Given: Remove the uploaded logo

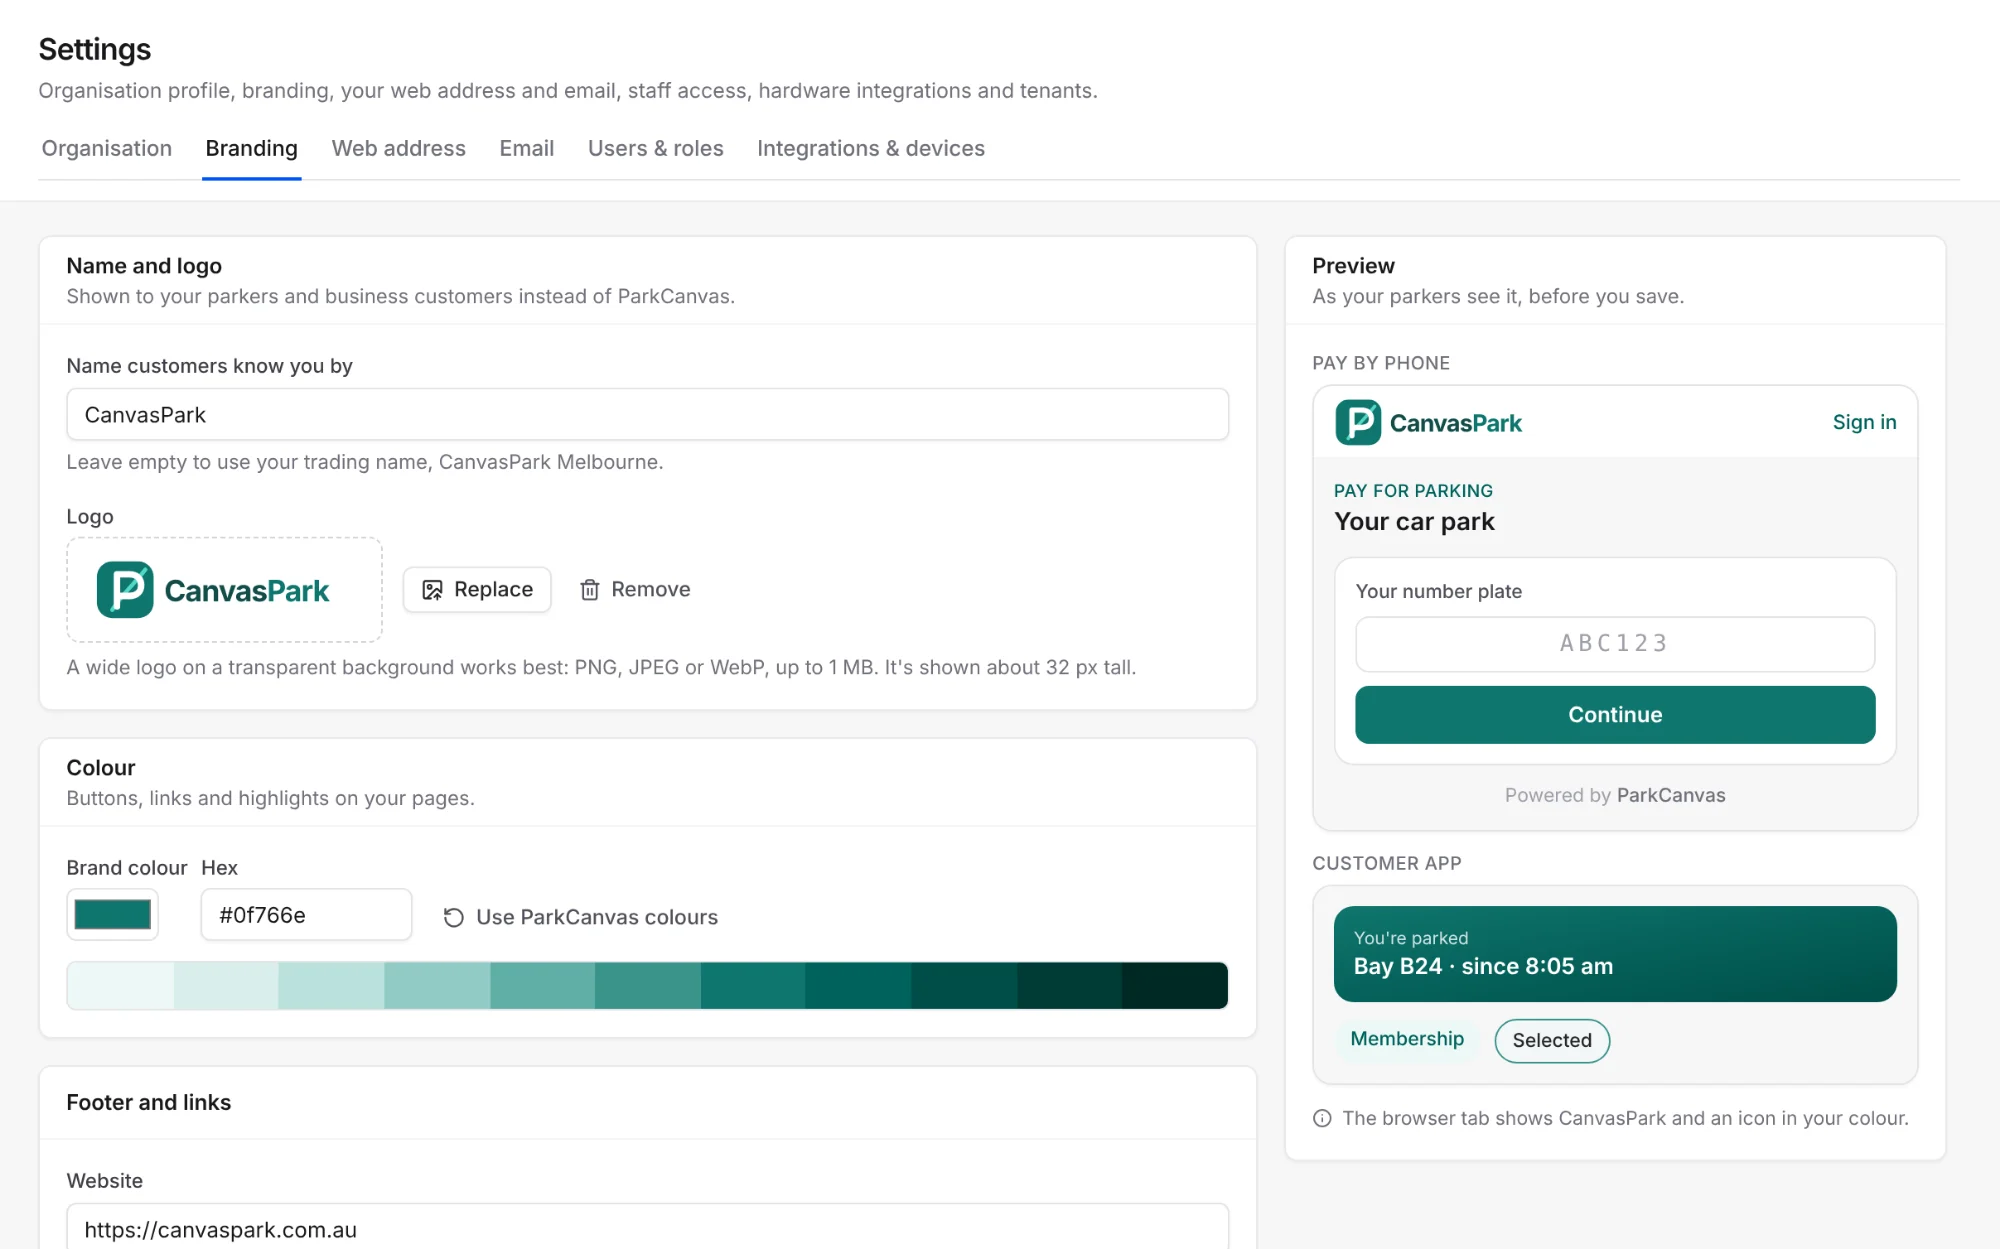Looking at the screenshot, I should [x=635, y=590].
